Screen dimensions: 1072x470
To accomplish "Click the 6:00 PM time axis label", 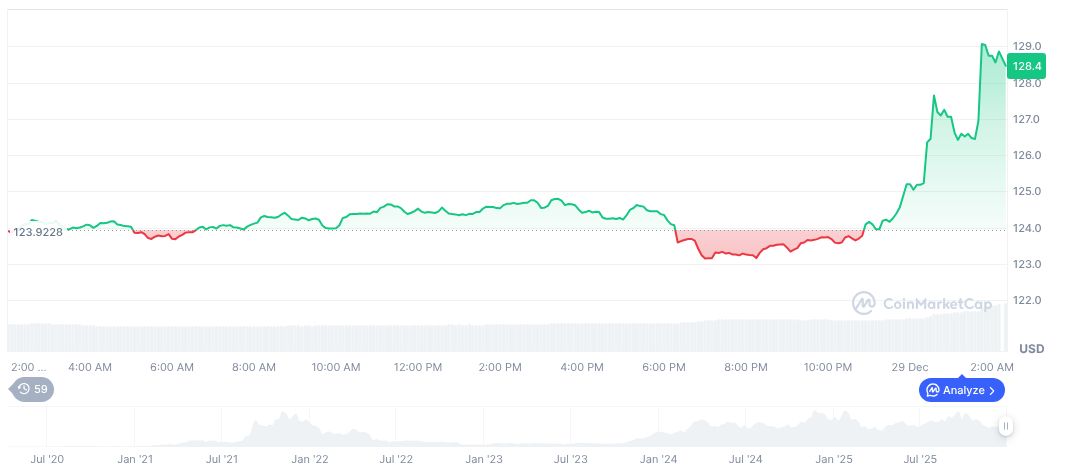I will click(x=665, y=367).
